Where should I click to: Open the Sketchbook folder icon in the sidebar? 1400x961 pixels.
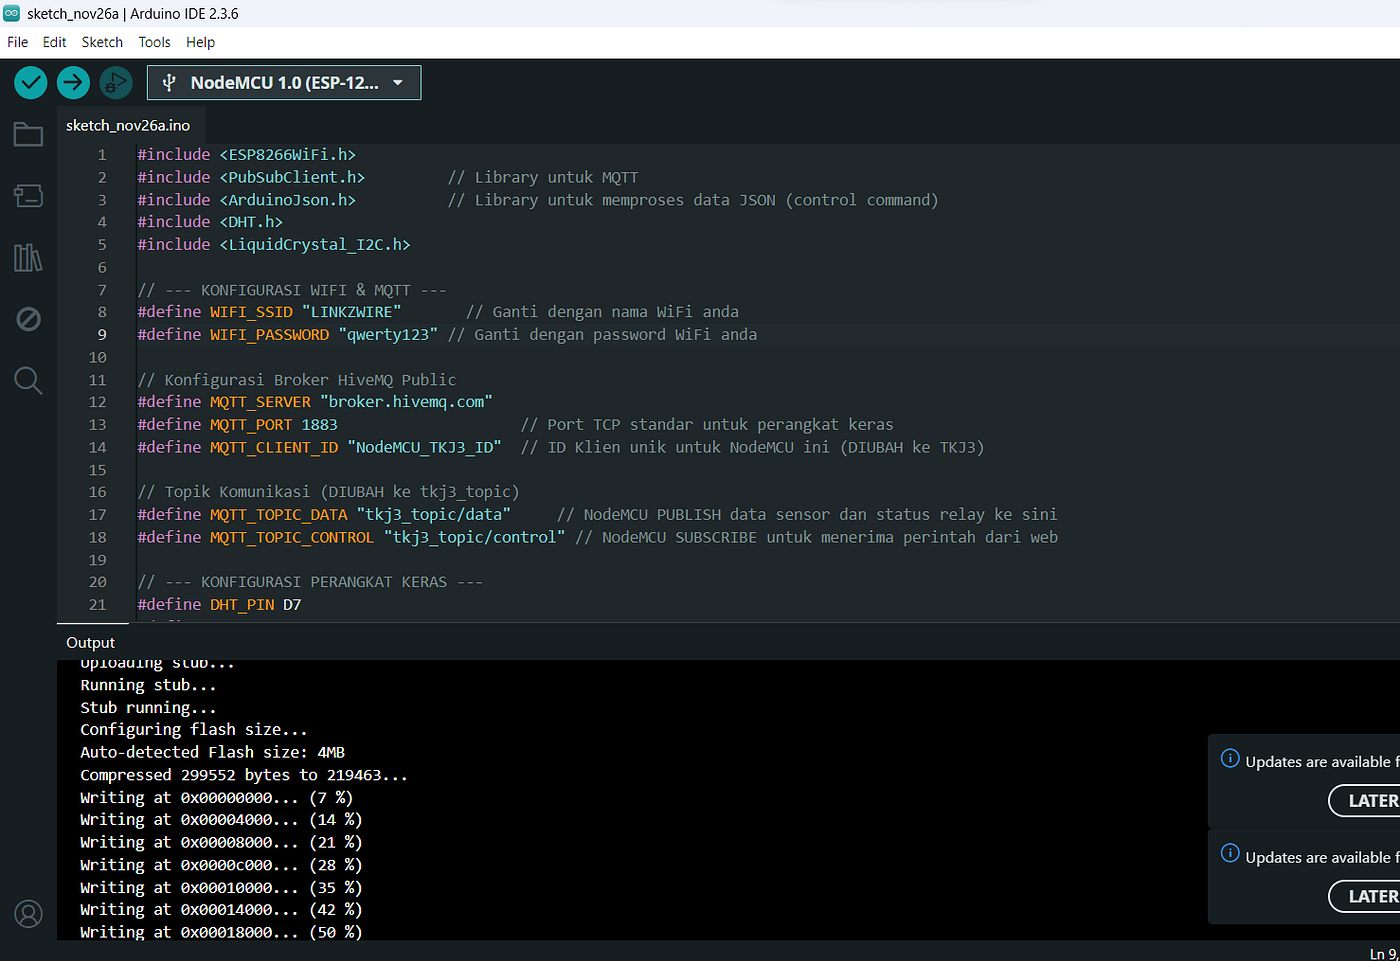[28, 134]
